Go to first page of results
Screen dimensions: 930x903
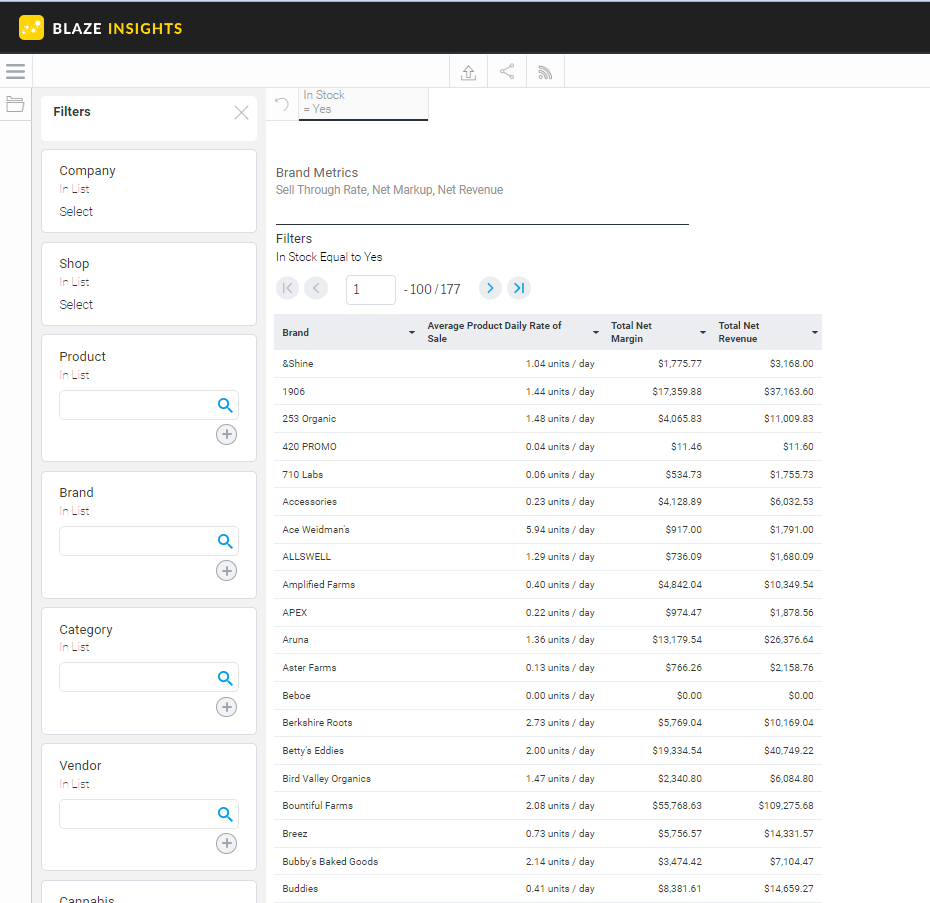tap(288, 288)
